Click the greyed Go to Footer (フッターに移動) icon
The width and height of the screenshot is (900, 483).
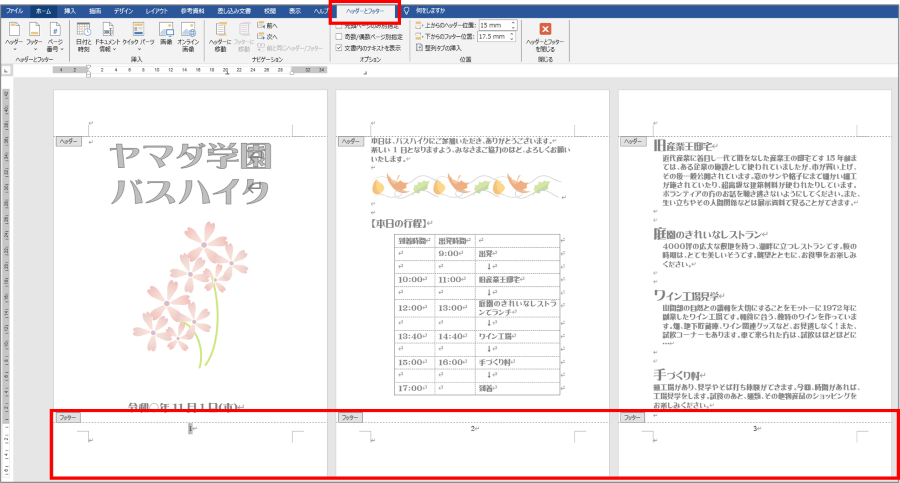tap(245, 37)
